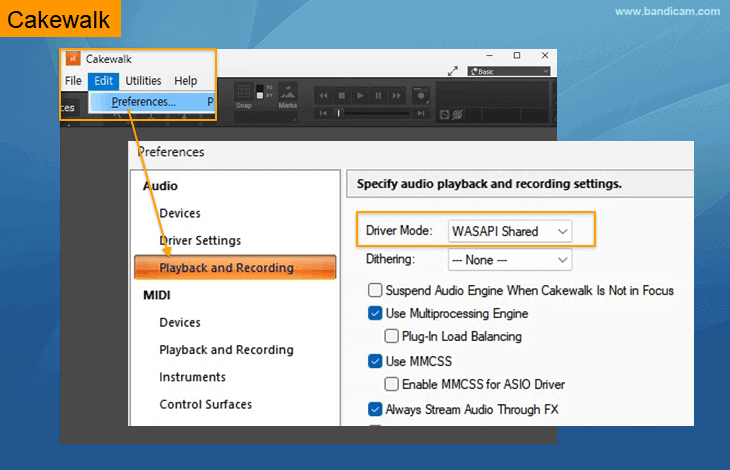Open the Dithering None dropdown
This screenshot has width=730, height=470.
[510, 260]
